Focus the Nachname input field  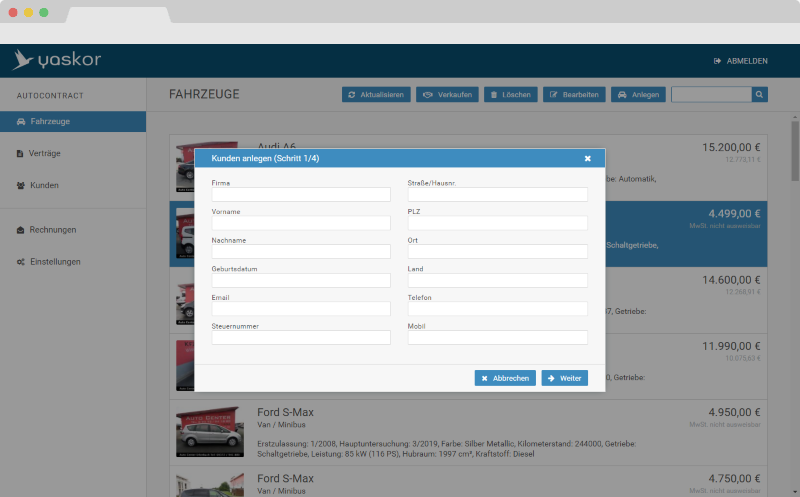coord(301,252)
